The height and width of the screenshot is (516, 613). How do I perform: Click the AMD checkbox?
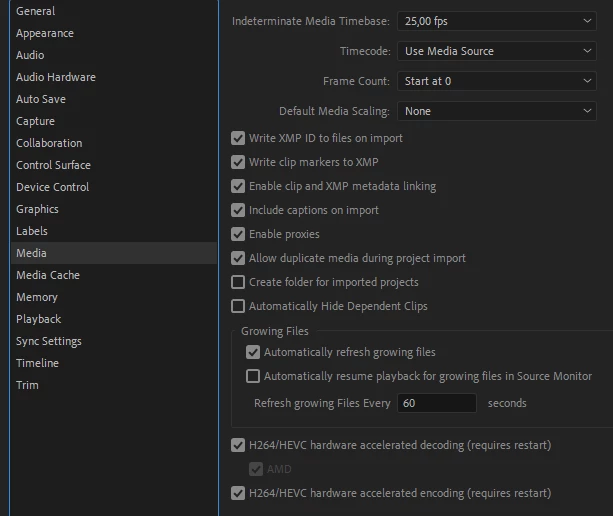pyautogui.click(x=256, y=469)
